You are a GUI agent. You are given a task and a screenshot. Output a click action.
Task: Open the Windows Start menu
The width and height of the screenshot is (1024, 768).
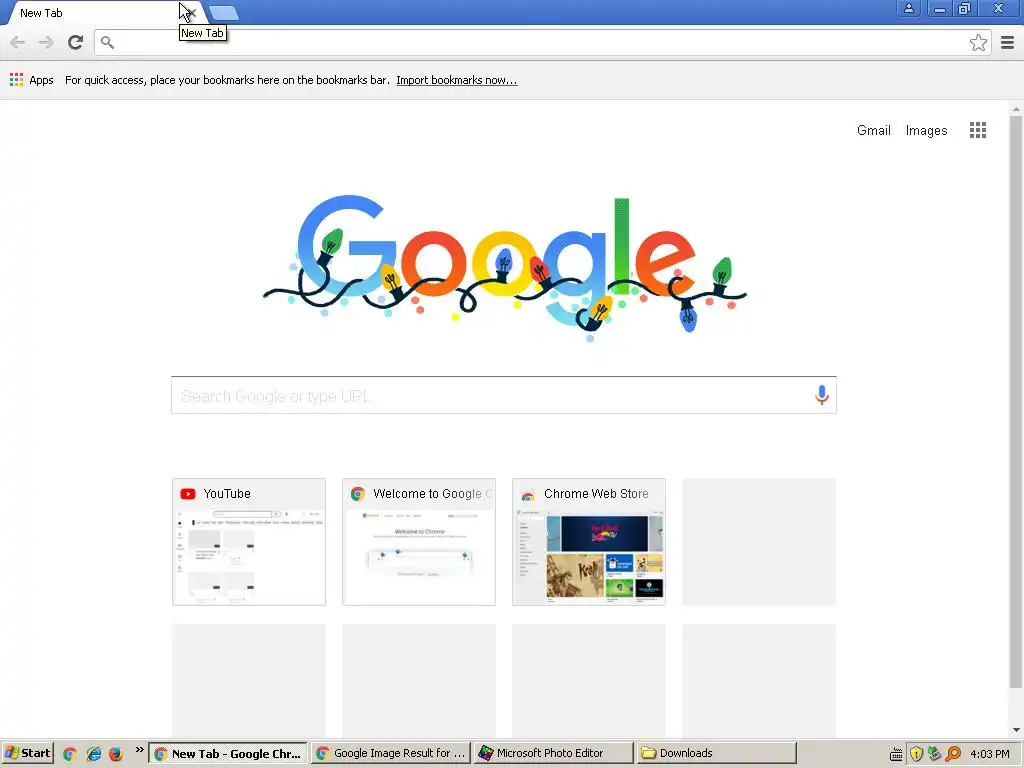[27, 753]
